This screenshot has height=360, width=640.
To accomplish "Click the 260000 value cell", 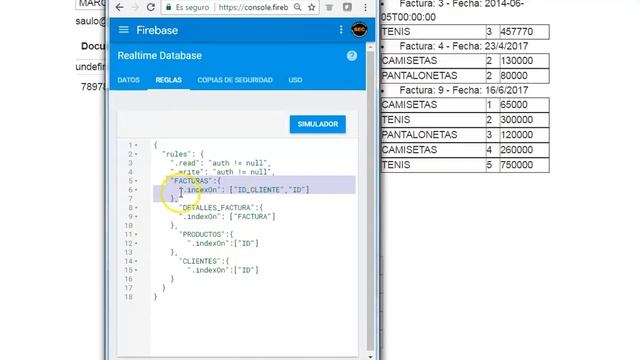I will tap(524, 150).
